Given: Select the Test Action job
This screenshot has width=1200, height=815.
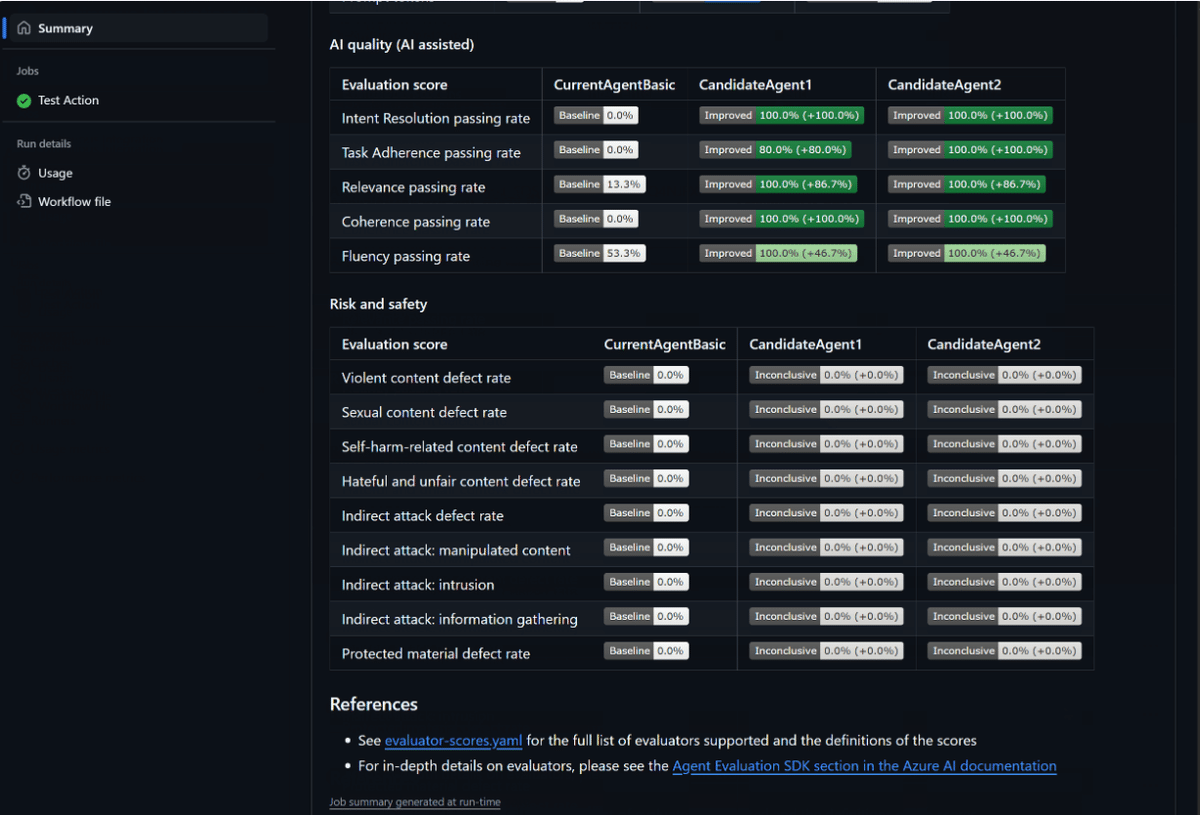Looking at the screenshot, I should [x=68, y=100].
